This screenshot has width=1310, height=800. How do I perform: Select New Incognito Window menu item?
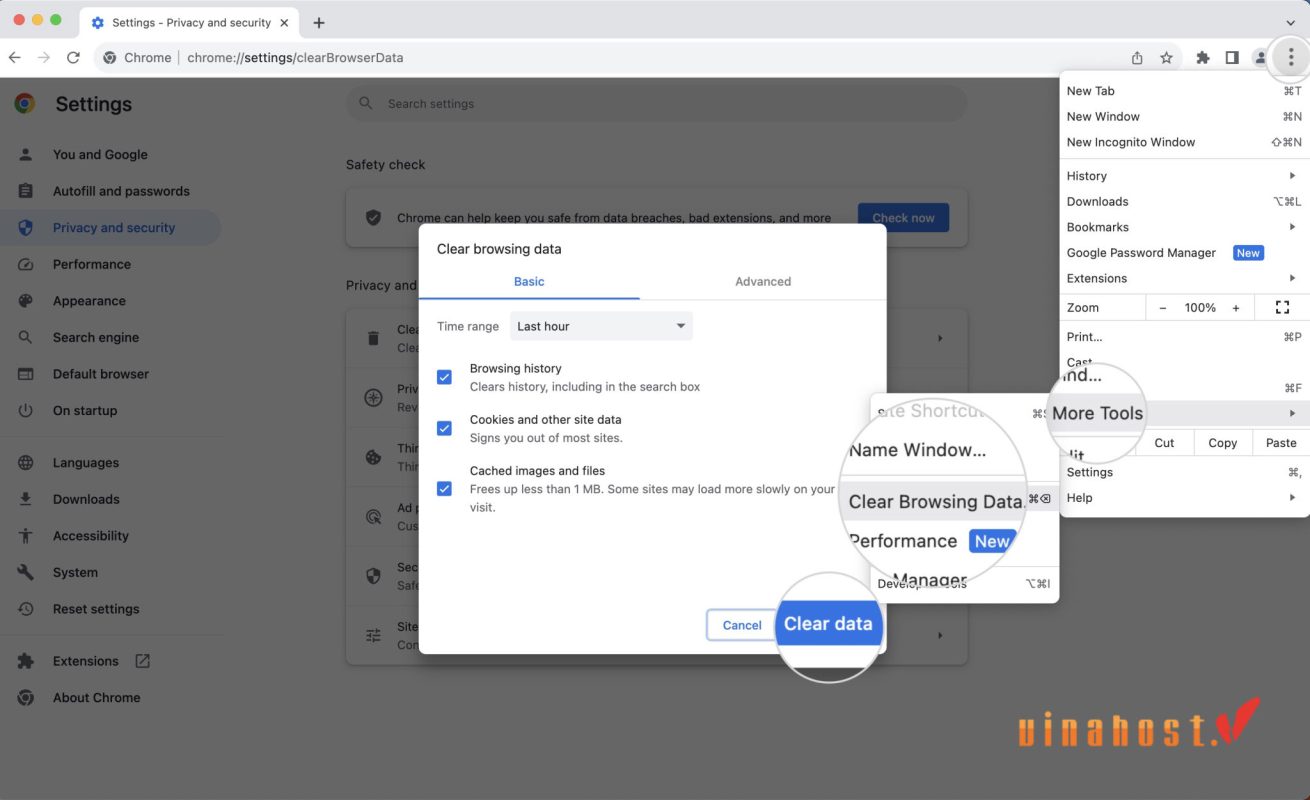coord(1131,142)
